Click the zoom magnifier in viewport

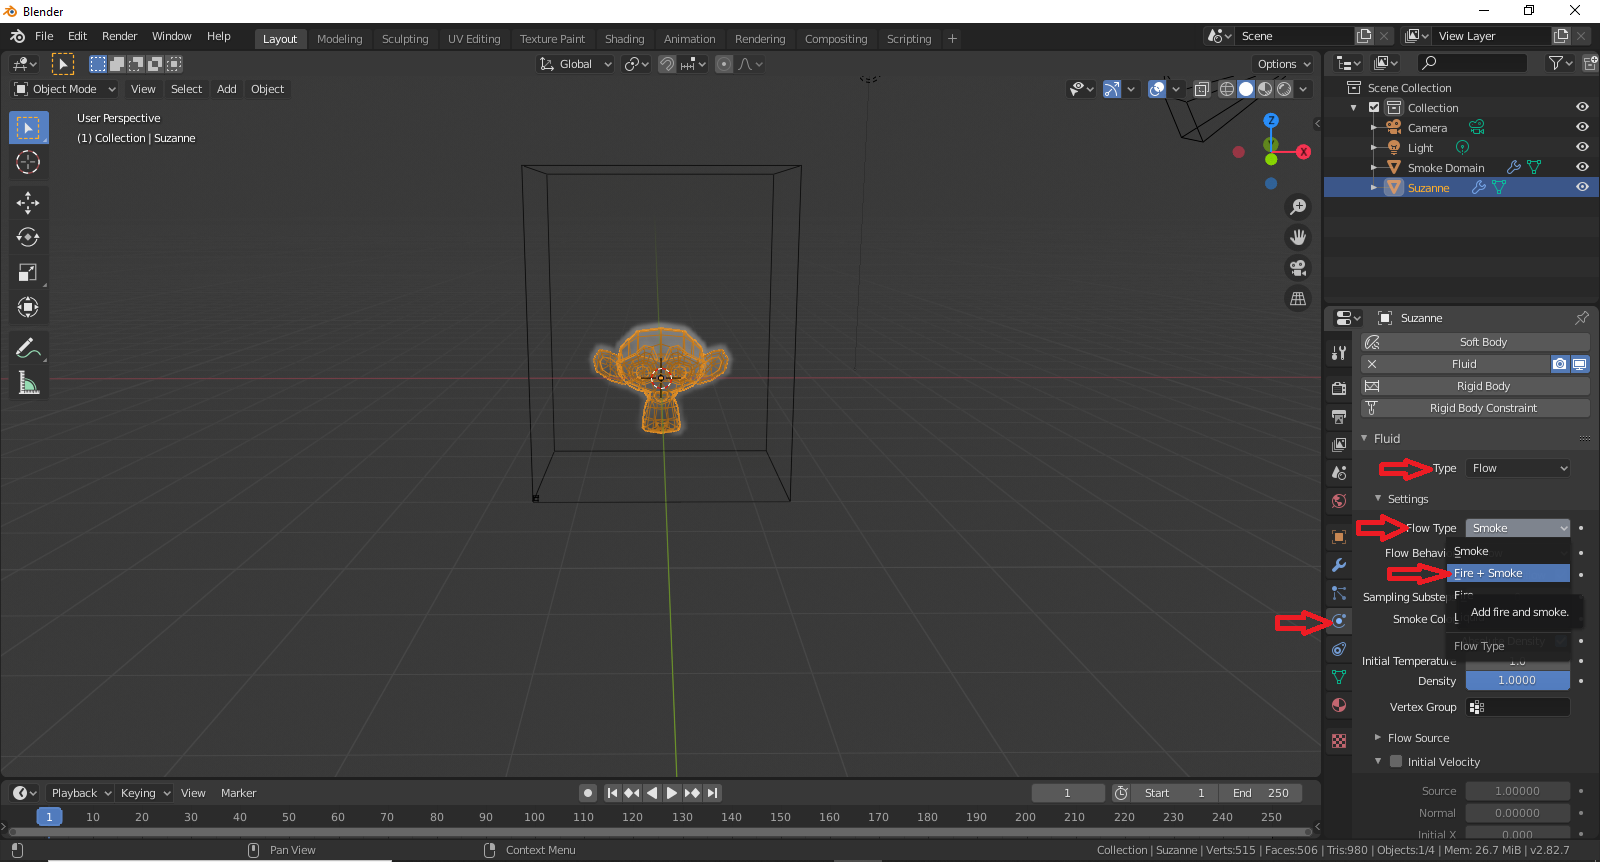(1298, 207)
